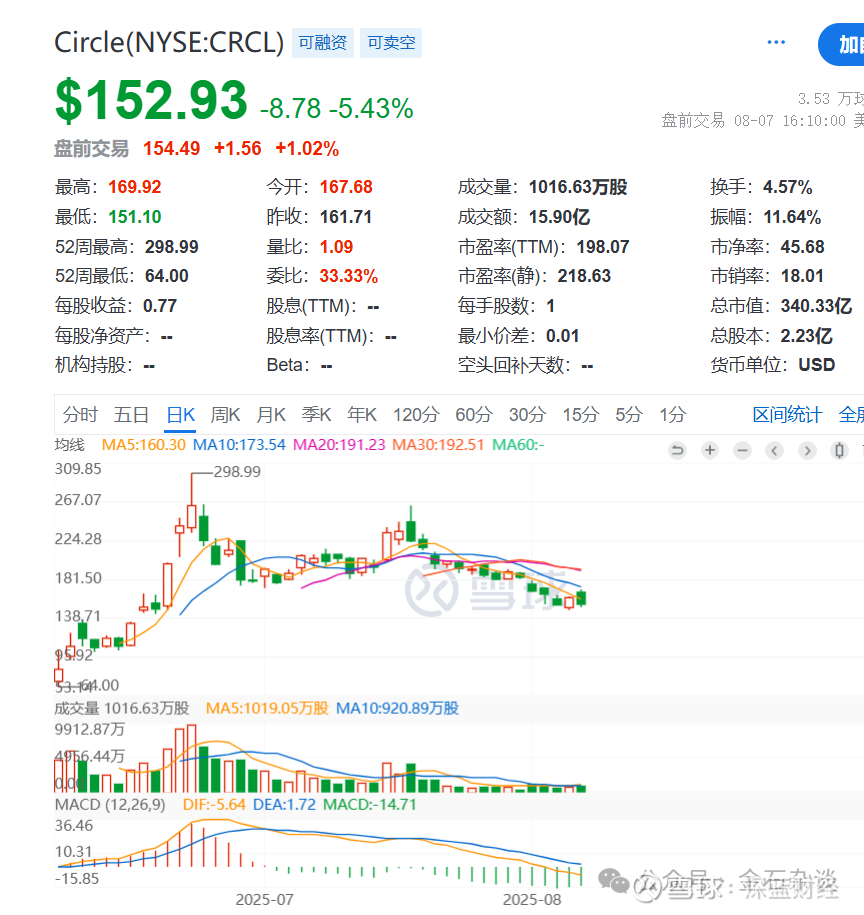Viewport: 864px width, 915px height.
Task: Click the 最高 value 169.92
Action: coord(135,187)
